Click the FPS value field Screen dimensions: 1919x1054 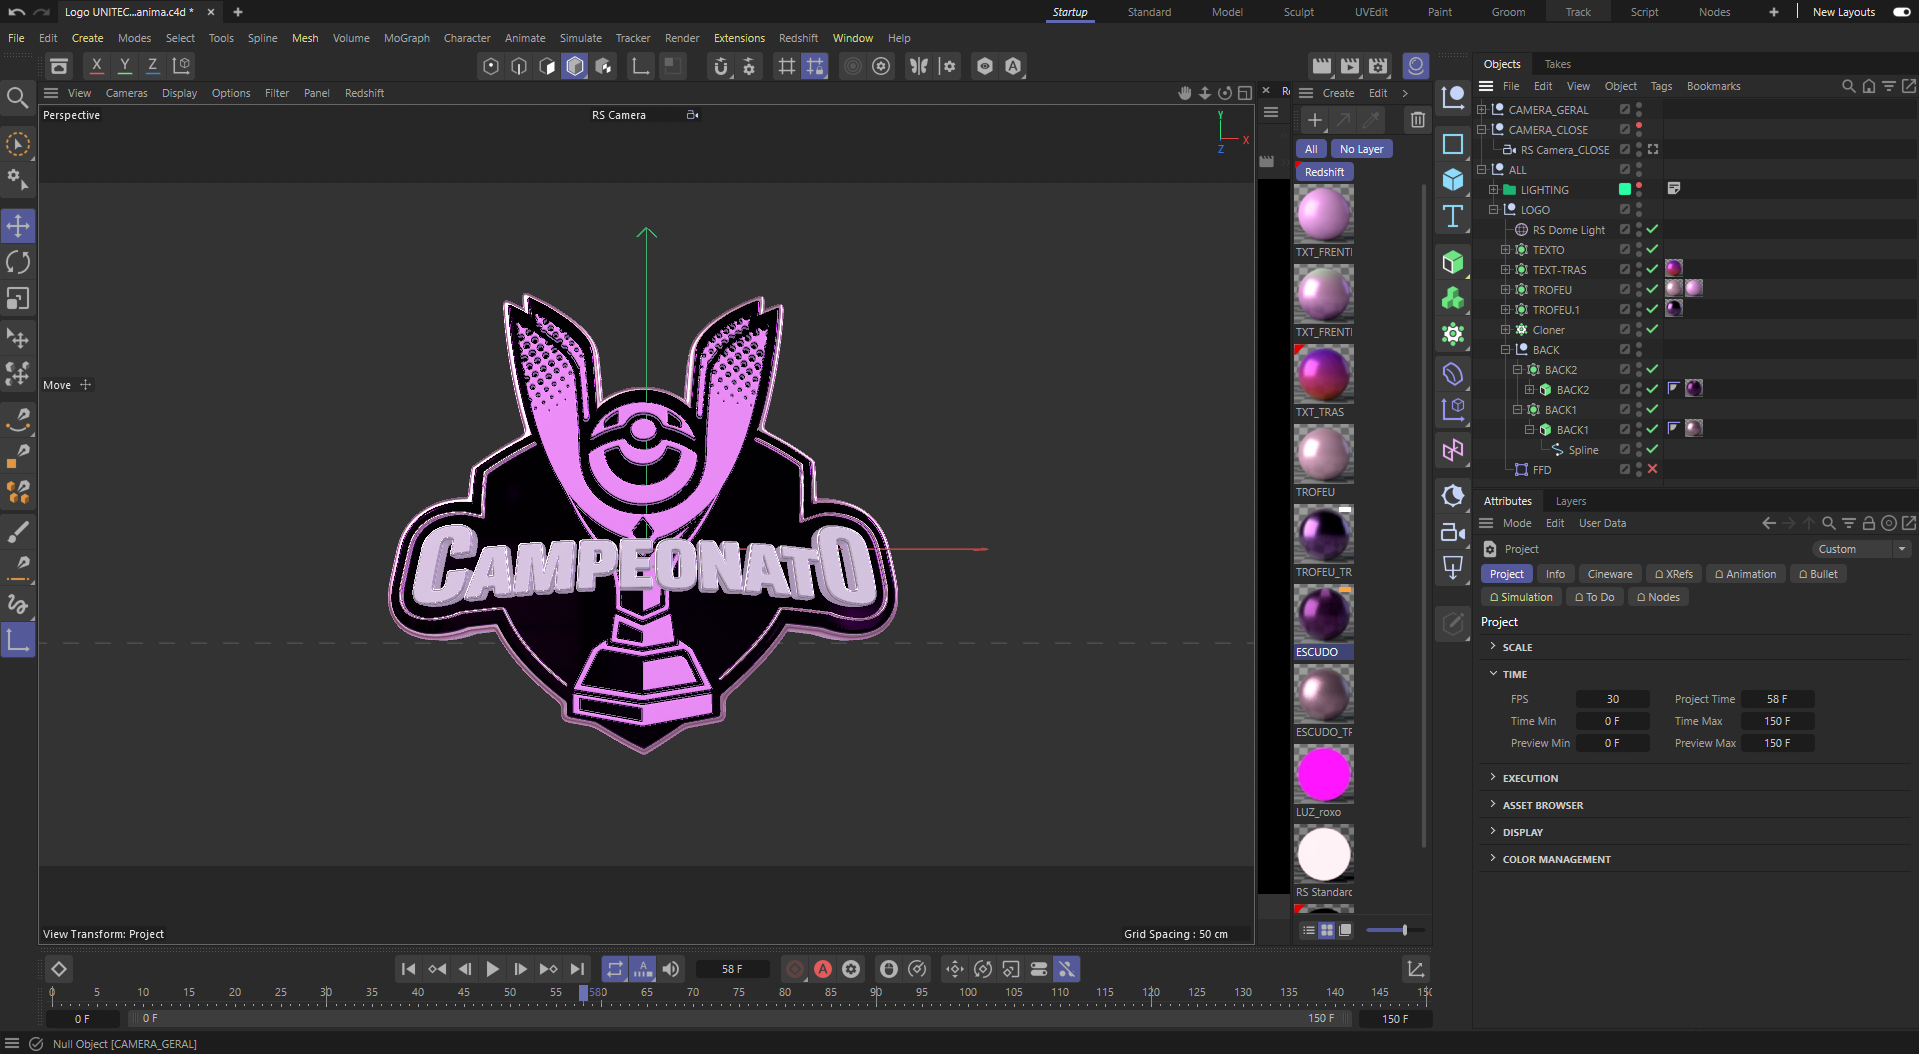pos(1612,699)
